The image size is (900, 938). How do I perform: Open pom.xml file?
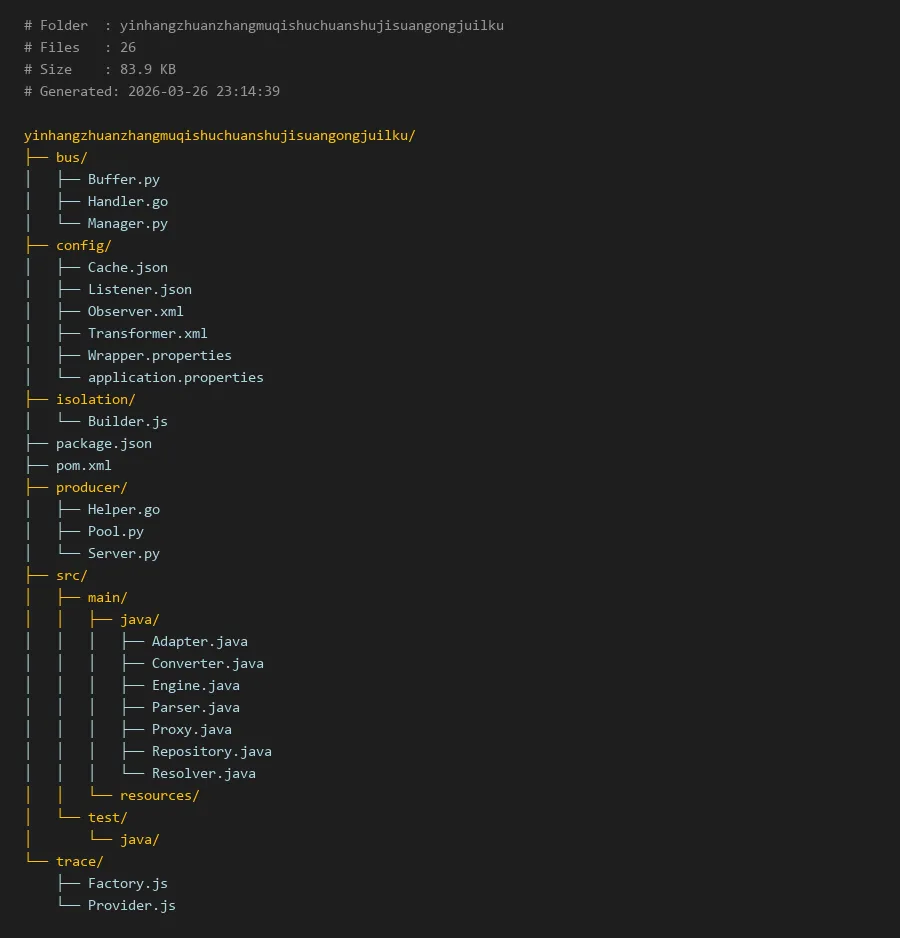83,465
